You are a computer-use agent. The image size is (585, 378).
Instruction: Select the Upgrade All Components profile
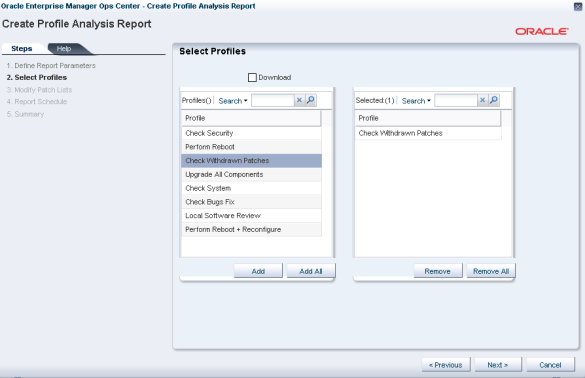(x=251, y=175)
